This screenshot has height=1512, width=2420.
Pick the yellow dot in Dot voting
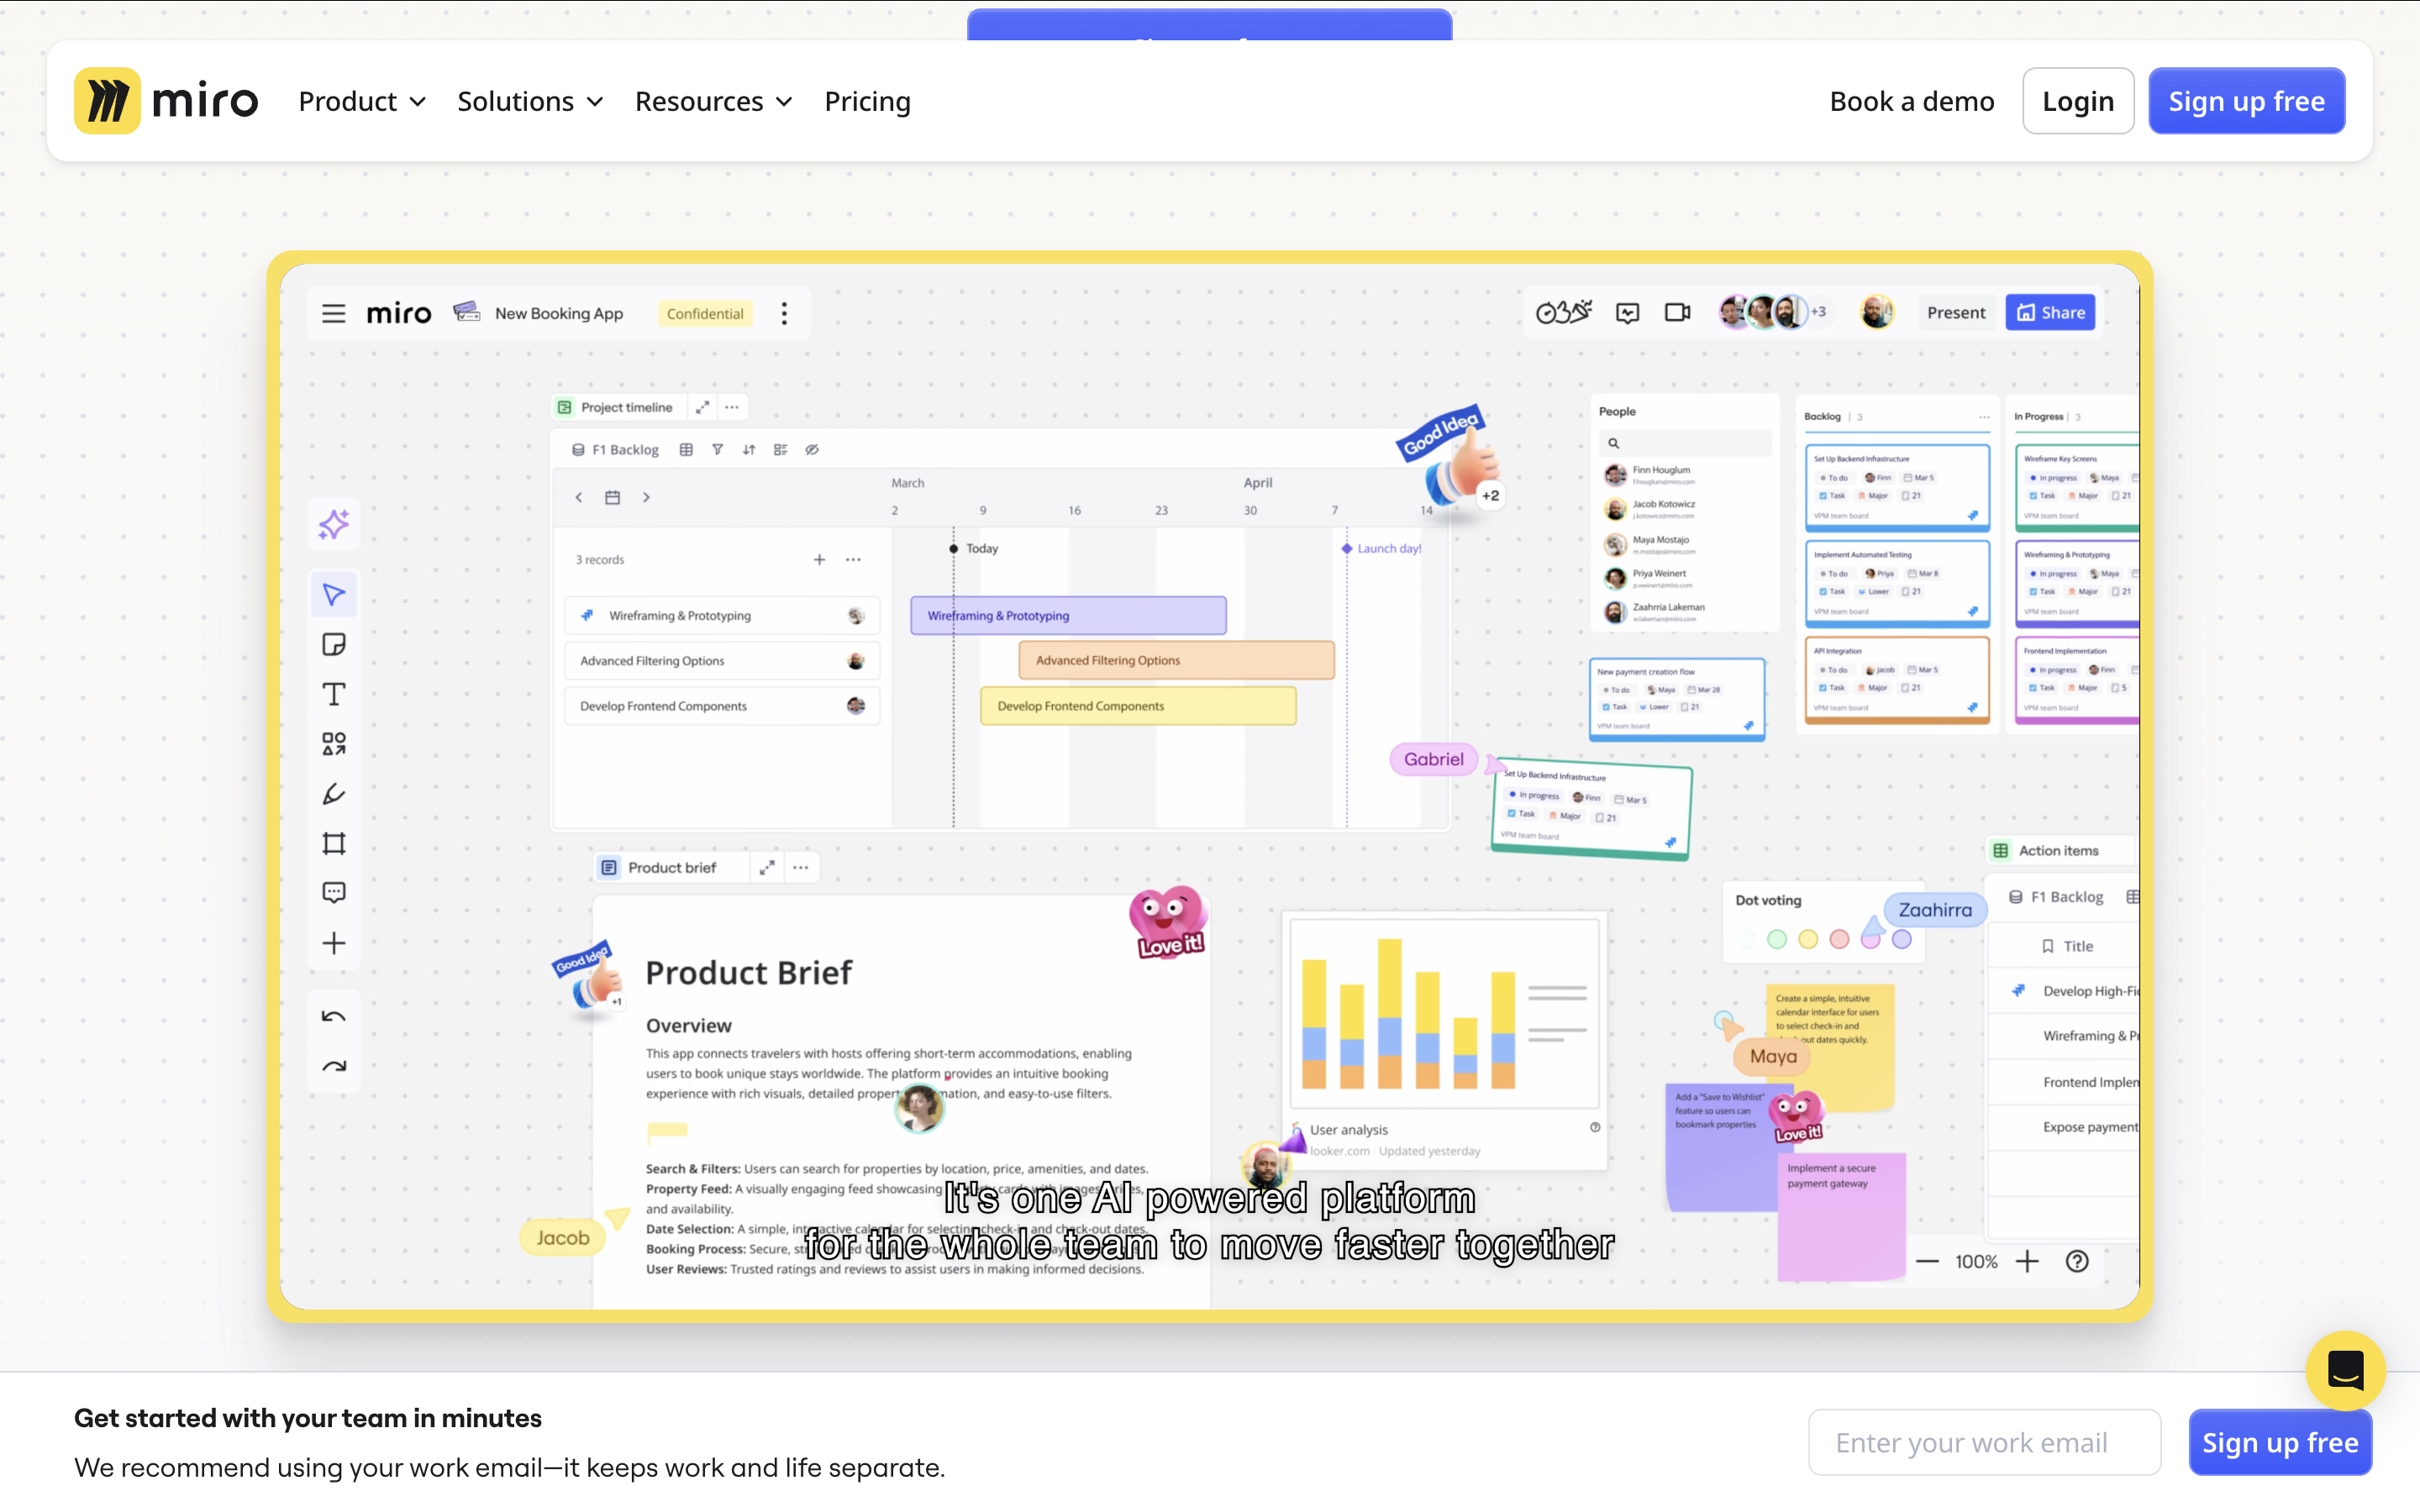(x=1808, y=939)
